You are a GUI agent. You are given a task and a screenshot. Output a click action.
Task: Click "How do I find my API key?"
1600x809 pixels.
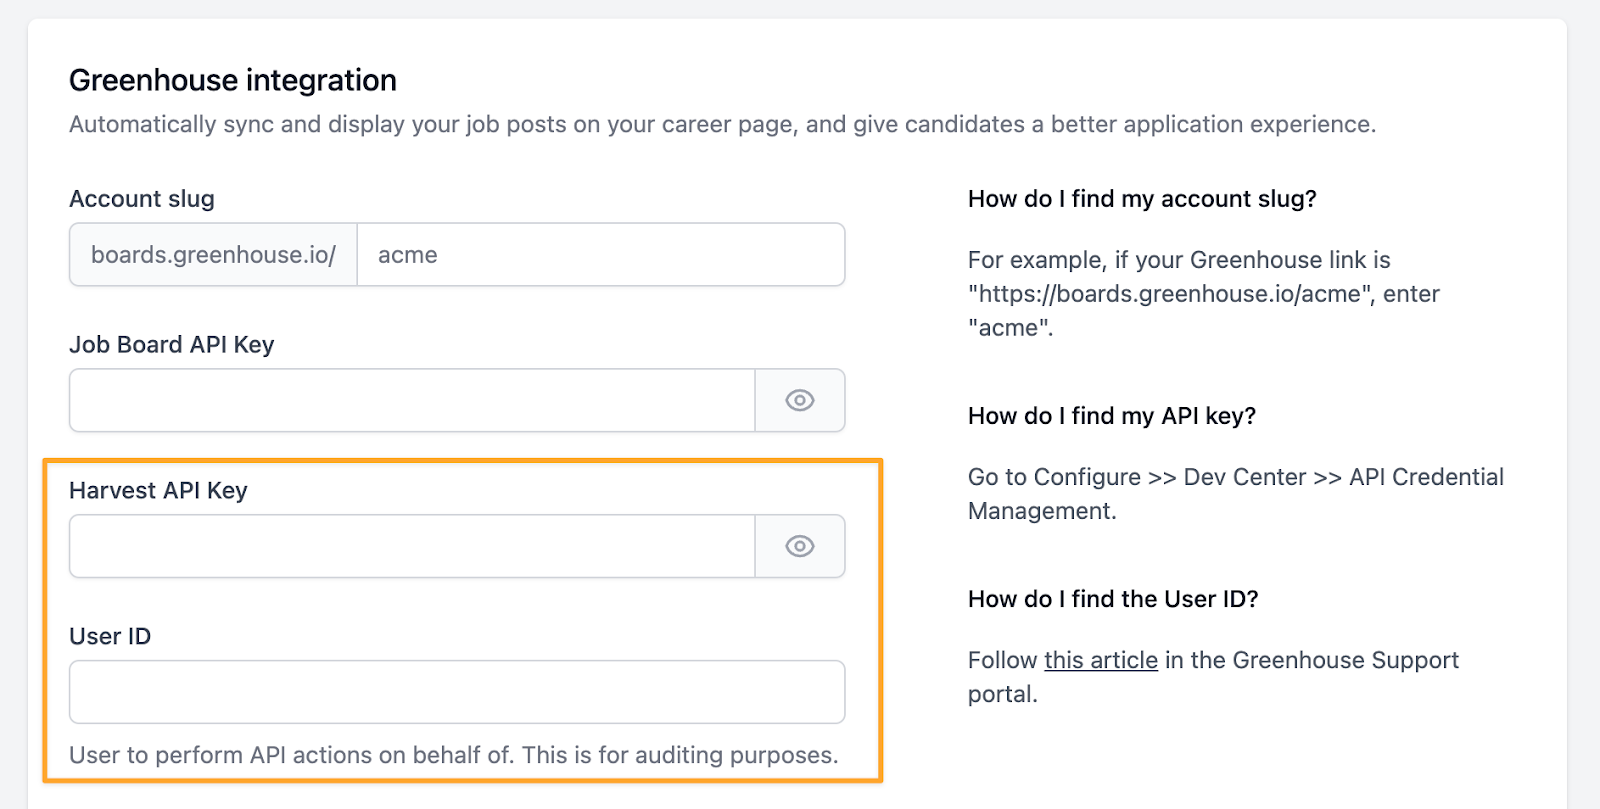(x=1112, y=416)
